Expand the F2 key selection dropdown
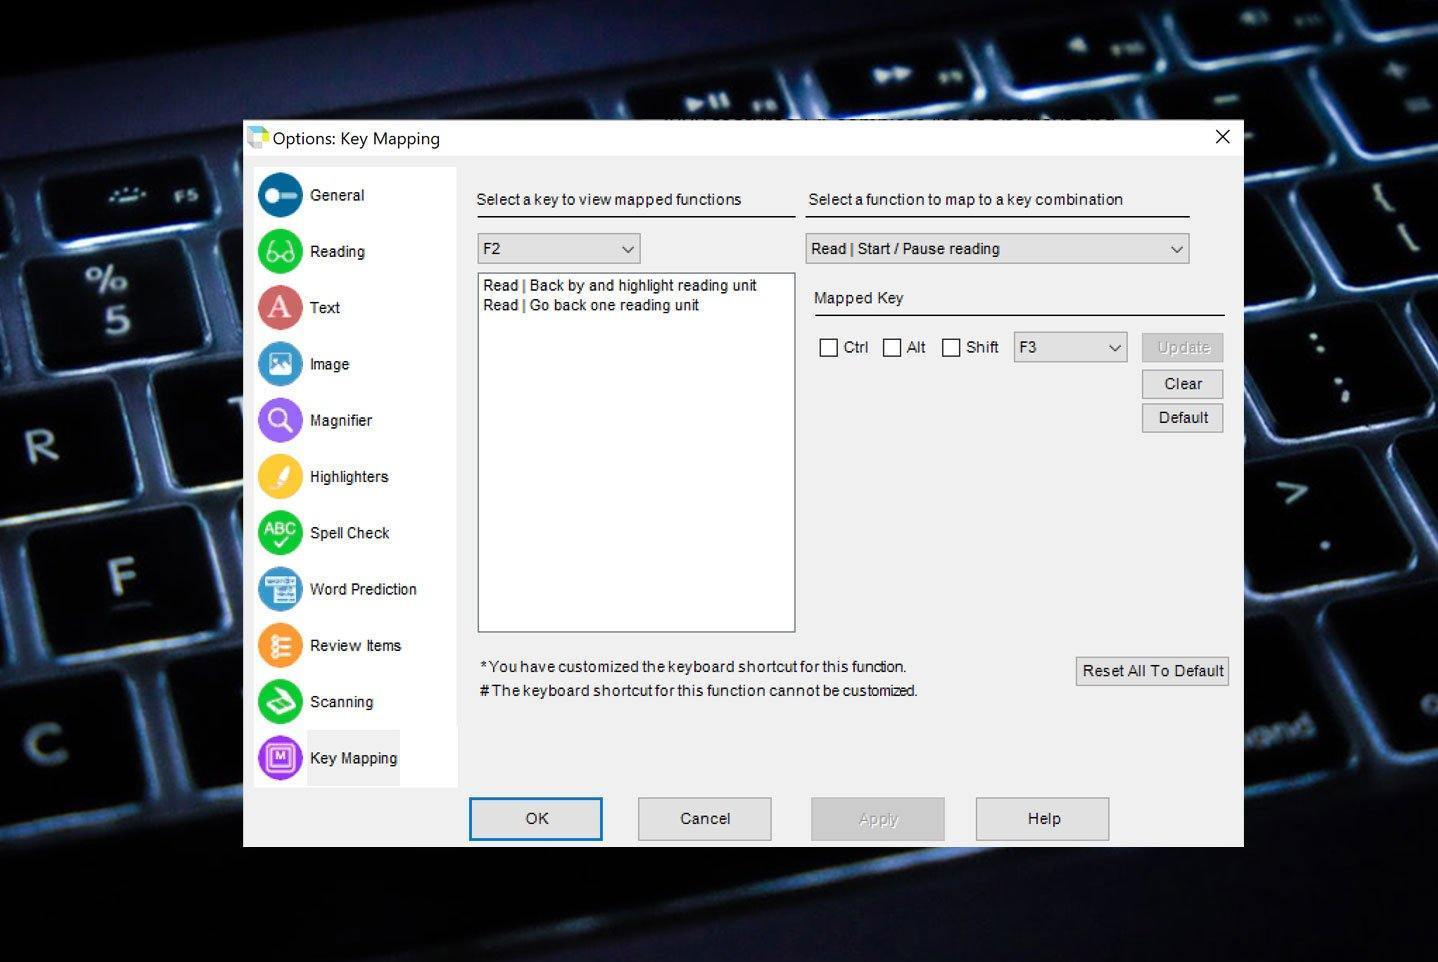The width and height of the screenshot is (1438, 962). [558, 249]
